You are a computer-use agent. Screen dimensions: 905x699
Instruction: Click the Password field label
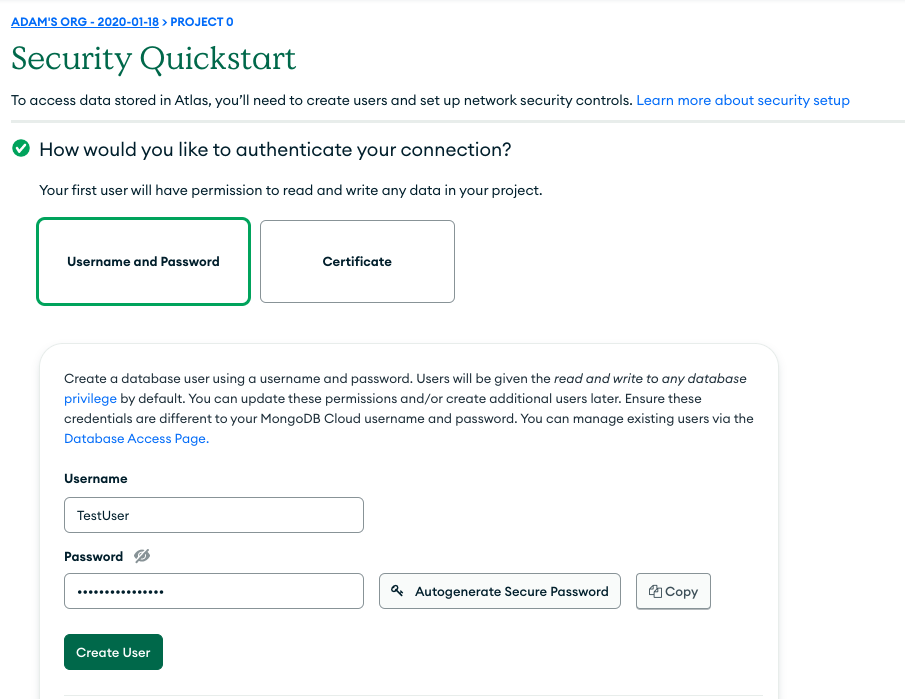93,556
